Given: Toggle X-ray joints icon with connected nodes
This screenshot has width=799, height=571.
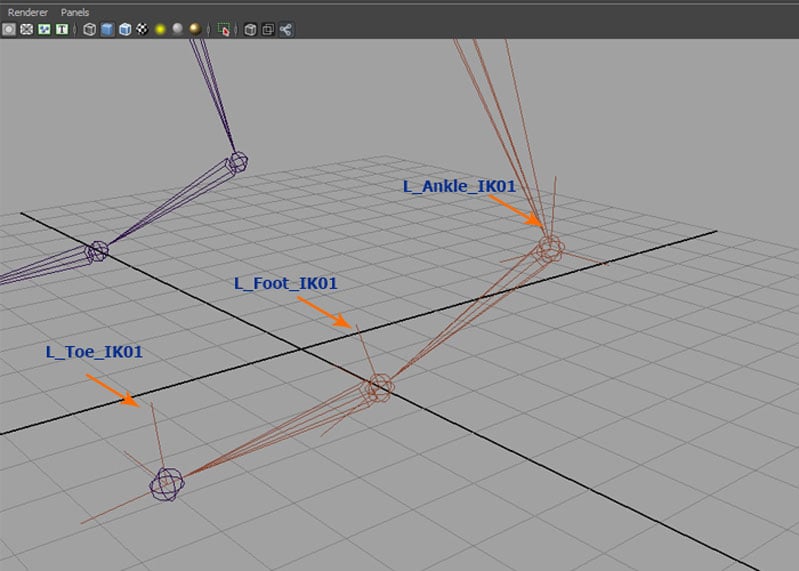Looking at the screenshot, I should coord(286,30).
